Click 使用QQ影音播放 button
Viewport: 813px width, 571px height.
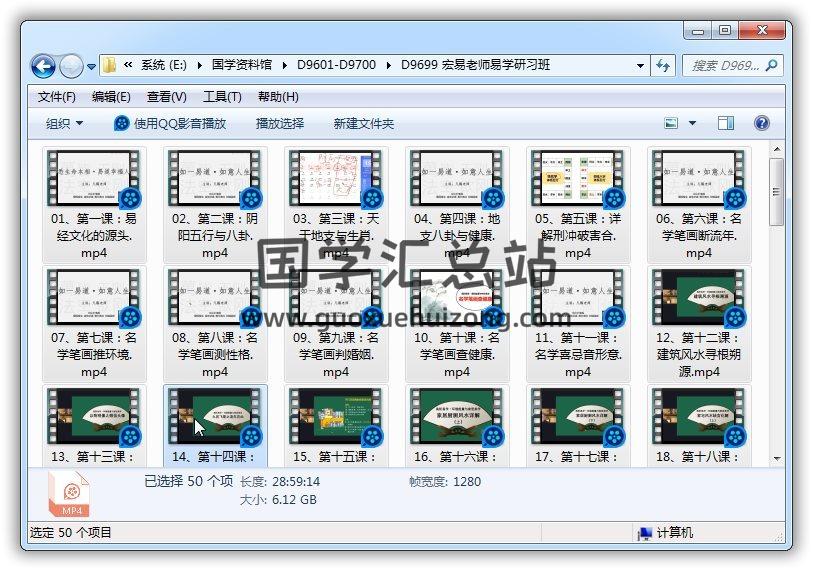tap(170, 123)
